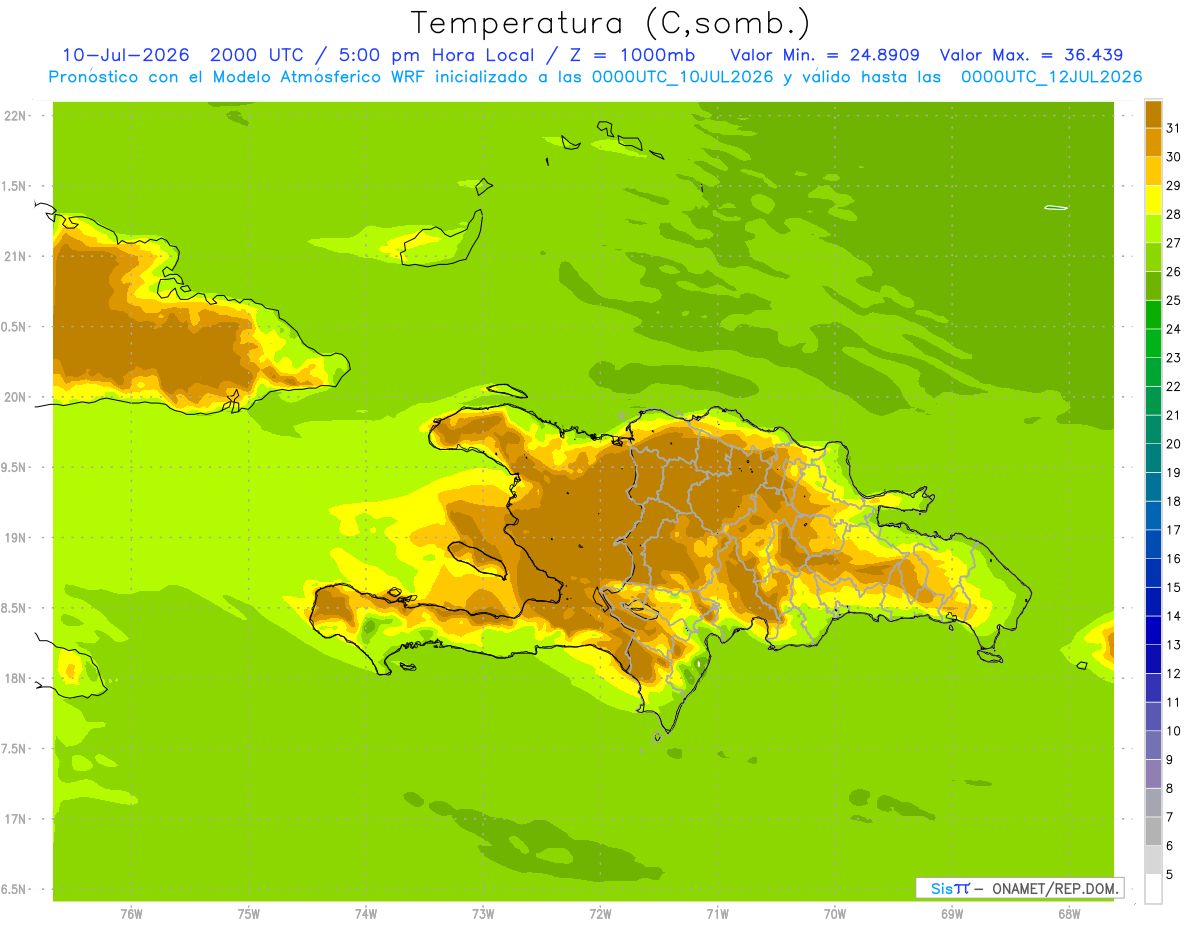Pick dark brown legend swatch above 31

pyautogui.click(x=1153, y=114)
